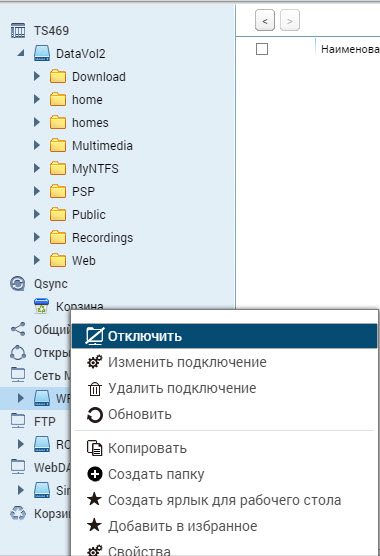The image size is (380, 556).
Task: Select the DataVol2 volume drive icon
Action: (42, 54)
